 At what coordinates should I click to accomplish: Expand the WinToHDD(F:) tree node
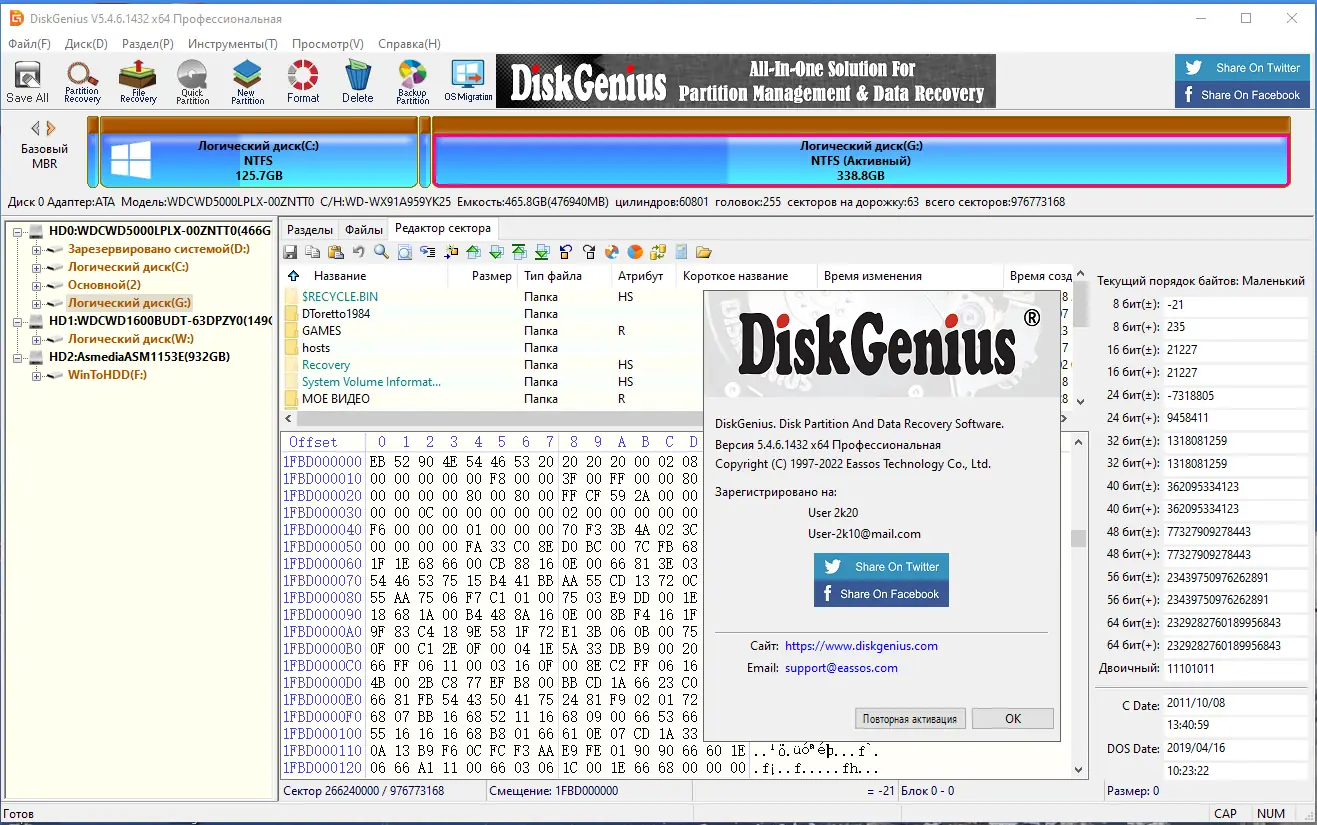click(x=37, y=375)
